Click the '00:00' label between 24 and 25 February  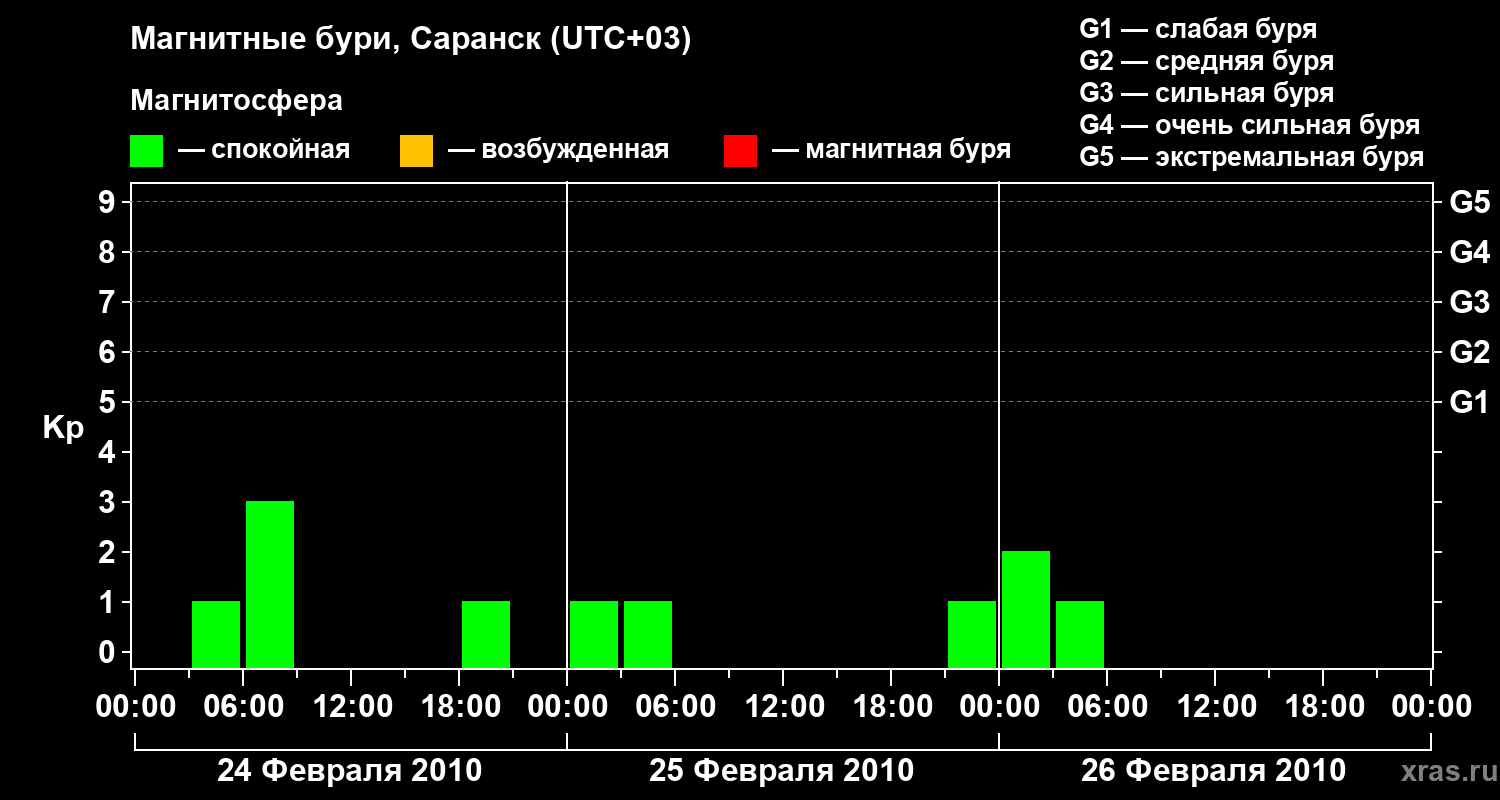click(x=567, y=707)
